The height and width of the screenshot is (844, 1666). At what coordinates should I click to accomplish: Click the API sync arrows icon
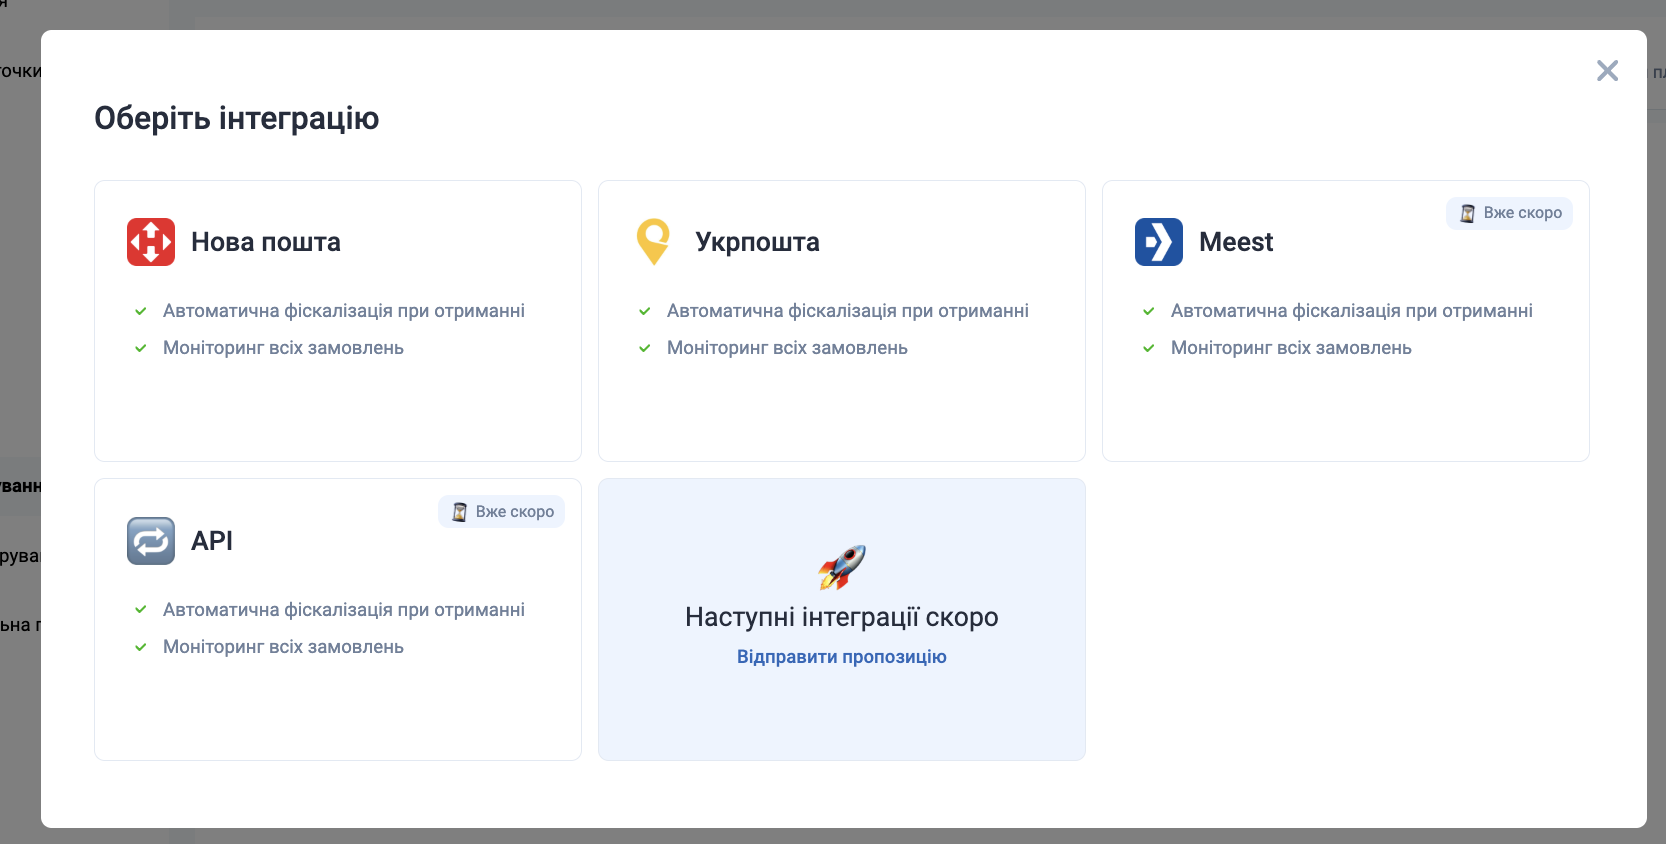(151, 541)
